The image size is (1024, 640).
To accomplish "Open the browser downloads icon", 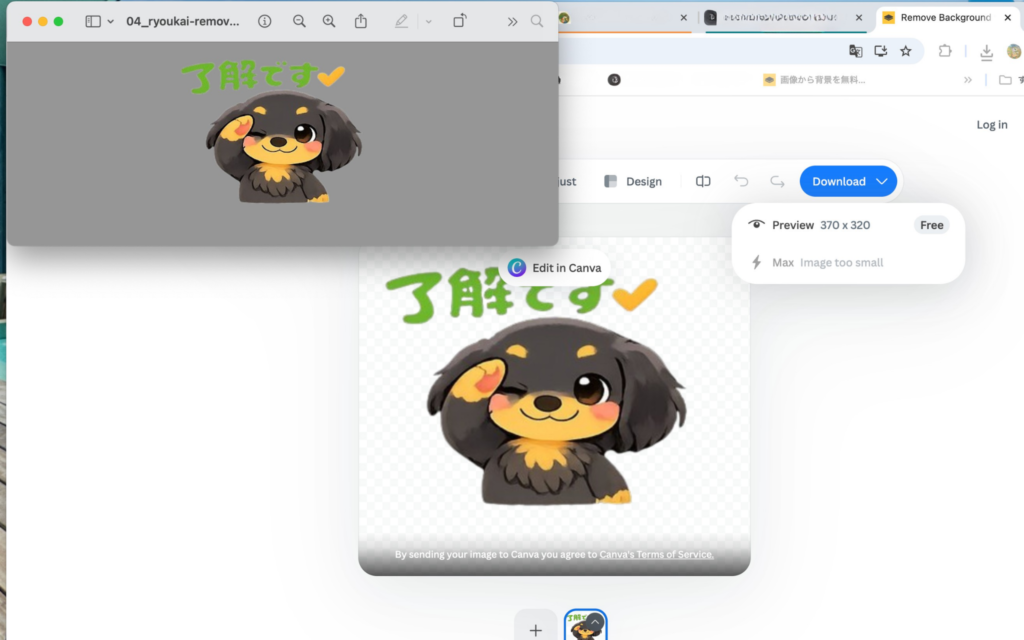I will coord(986,52).
